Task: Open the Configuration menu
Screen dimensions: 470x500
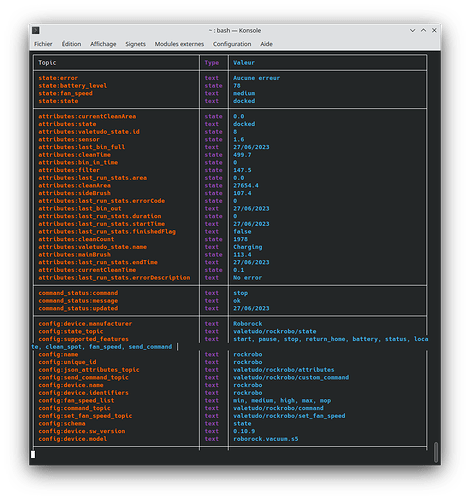Action: point(232,44)
